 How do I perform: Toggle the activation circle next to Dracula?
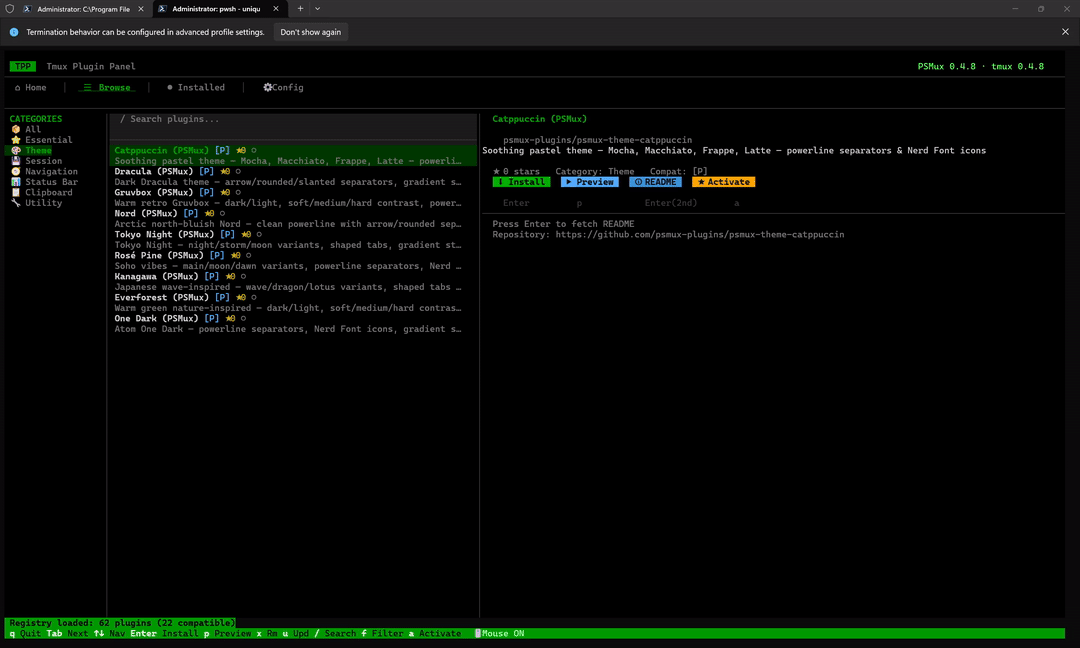point(238,171)
